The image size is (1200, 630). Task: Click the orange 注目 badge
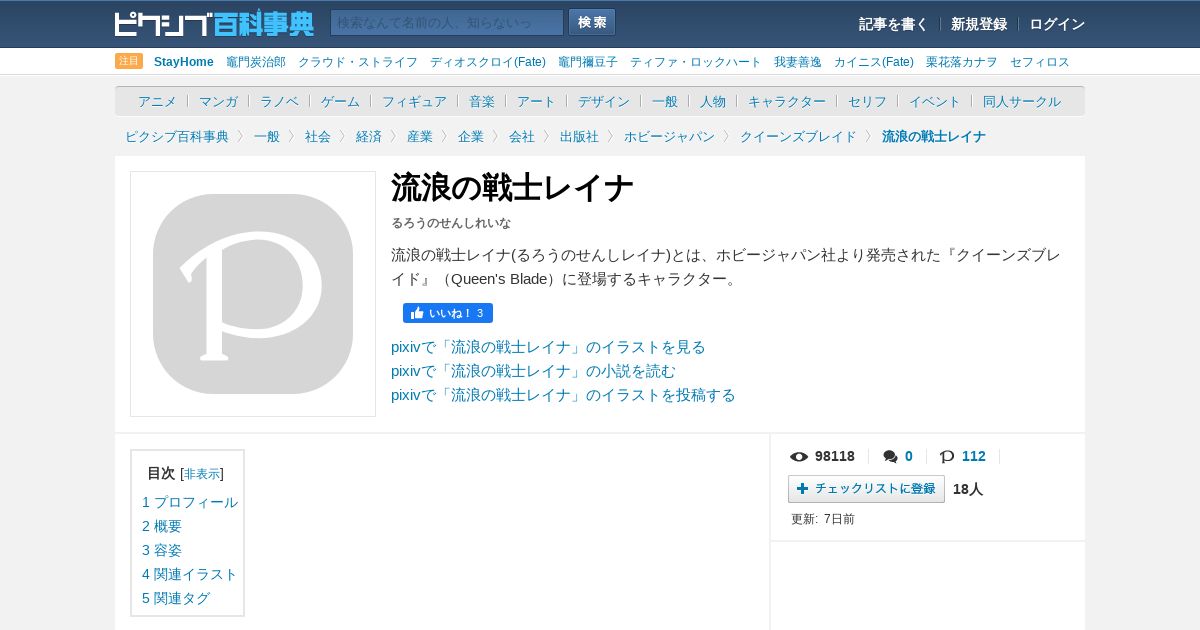pyautogui.click(x=129, y=61)
